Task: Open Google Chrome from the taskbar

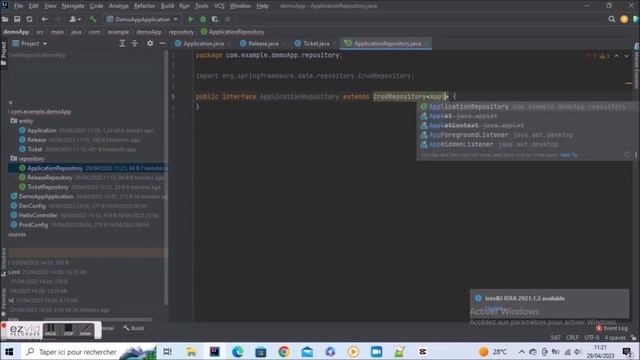Action: click(284, 351)
